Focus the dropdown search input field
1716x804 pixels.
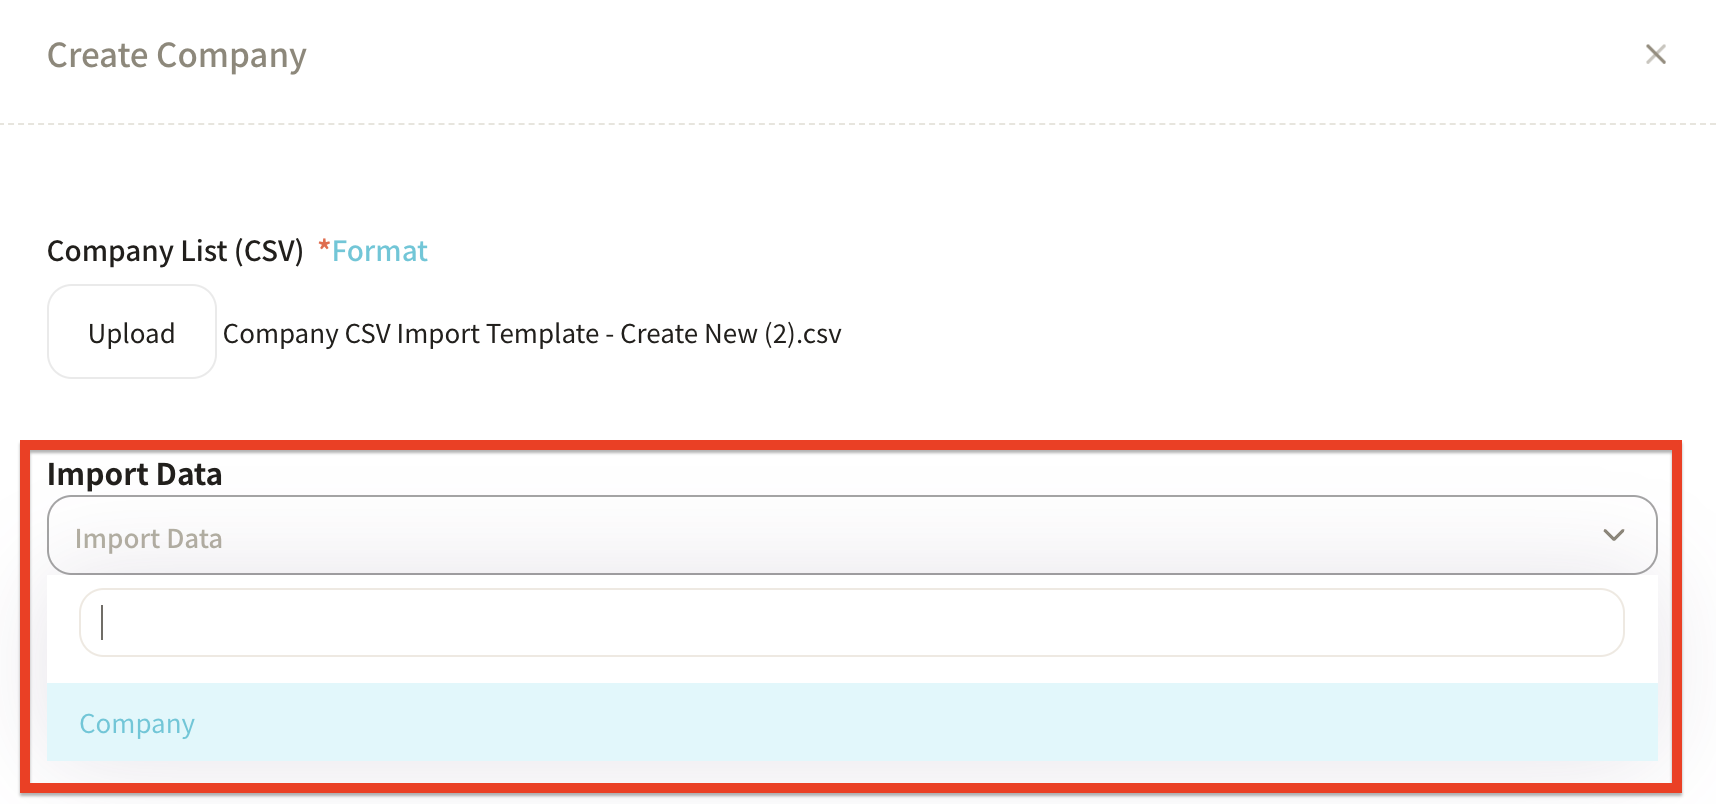(850, 622)
